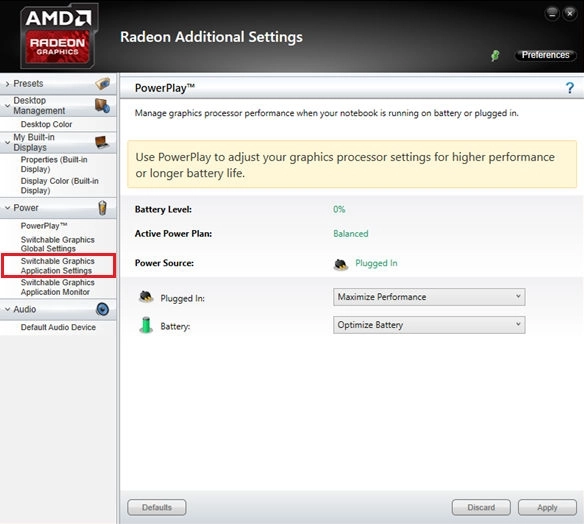The height and width of the screenshot is (524, 584).
Task: Click the Audio section header label
Action: tap(25, 309)
